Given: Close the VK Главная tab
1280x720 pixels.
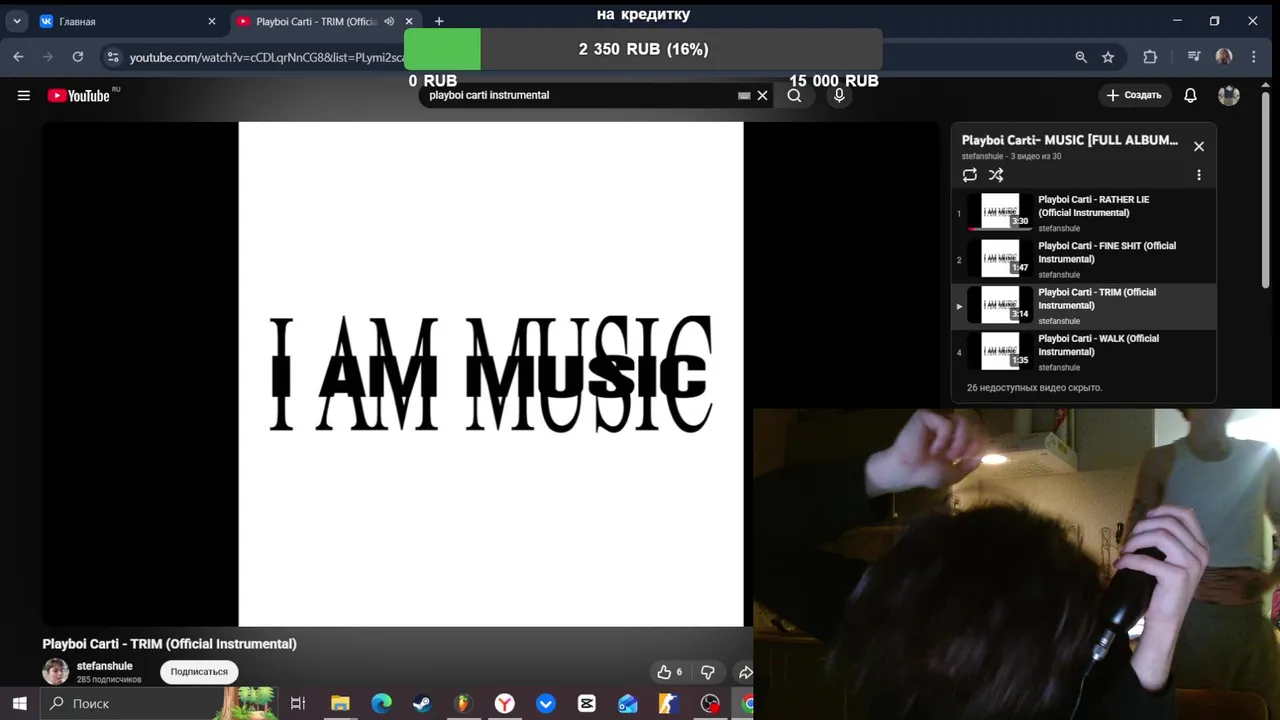Looking at the screenshot, I should (x=211, y=21).
